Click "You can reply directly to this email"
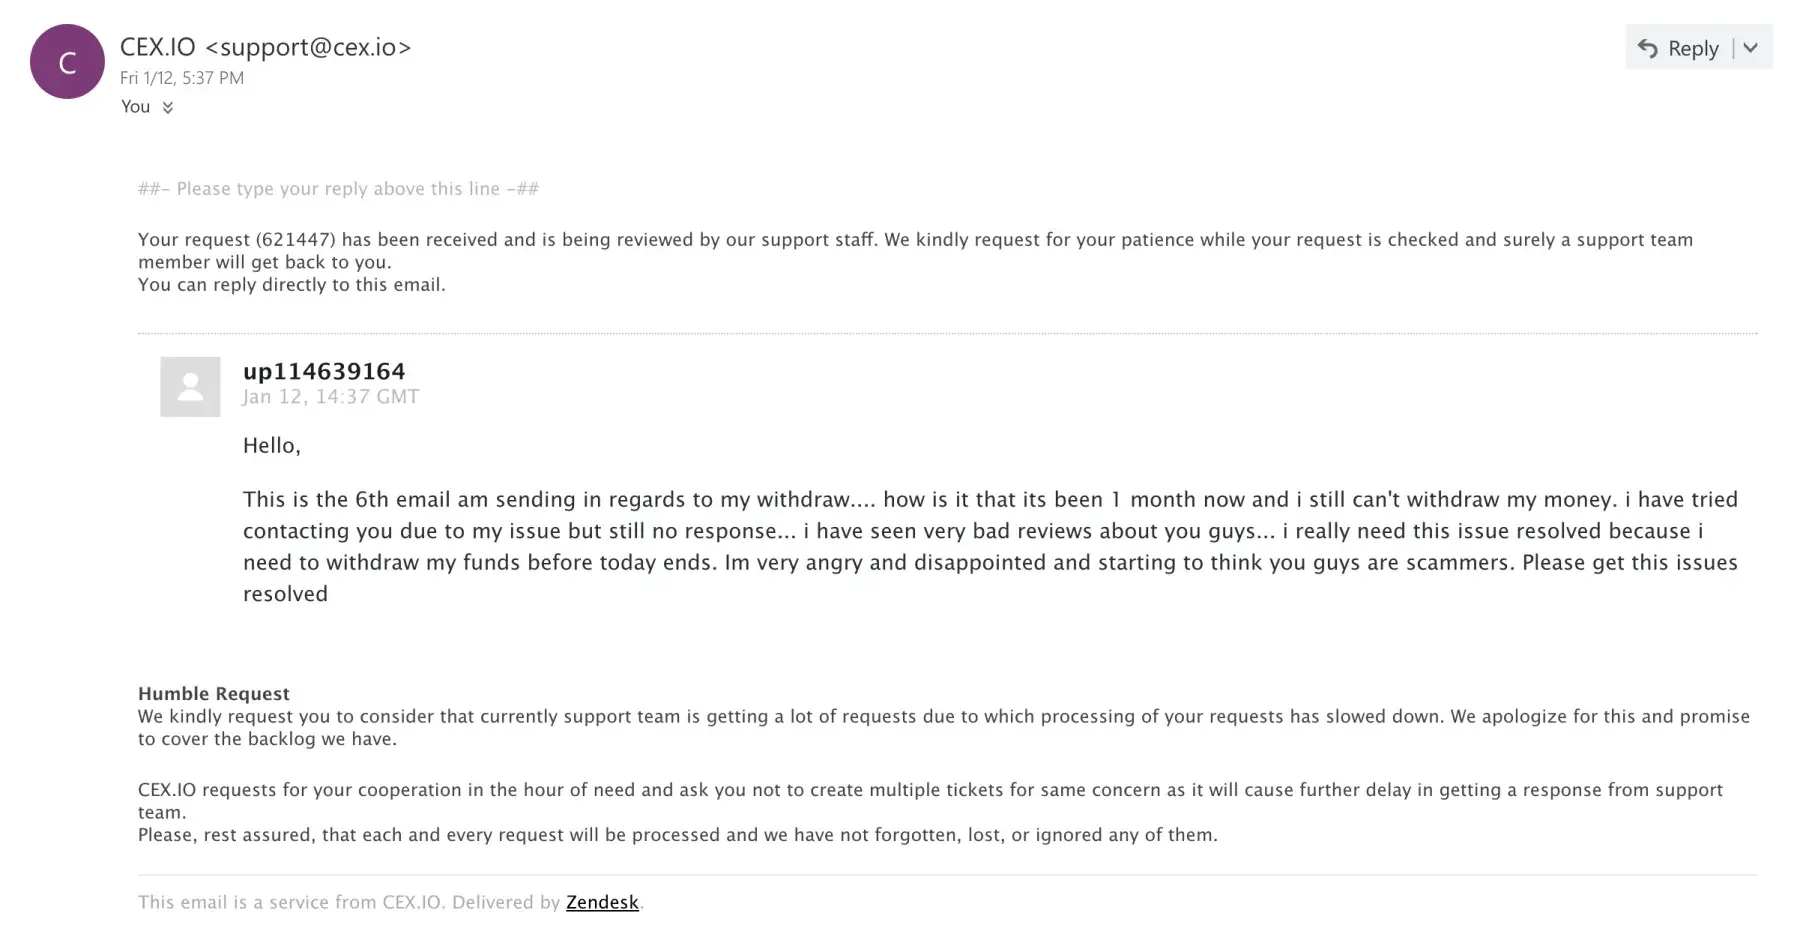1800x952 pixels. pyautogui.click(x=292, y=285)
